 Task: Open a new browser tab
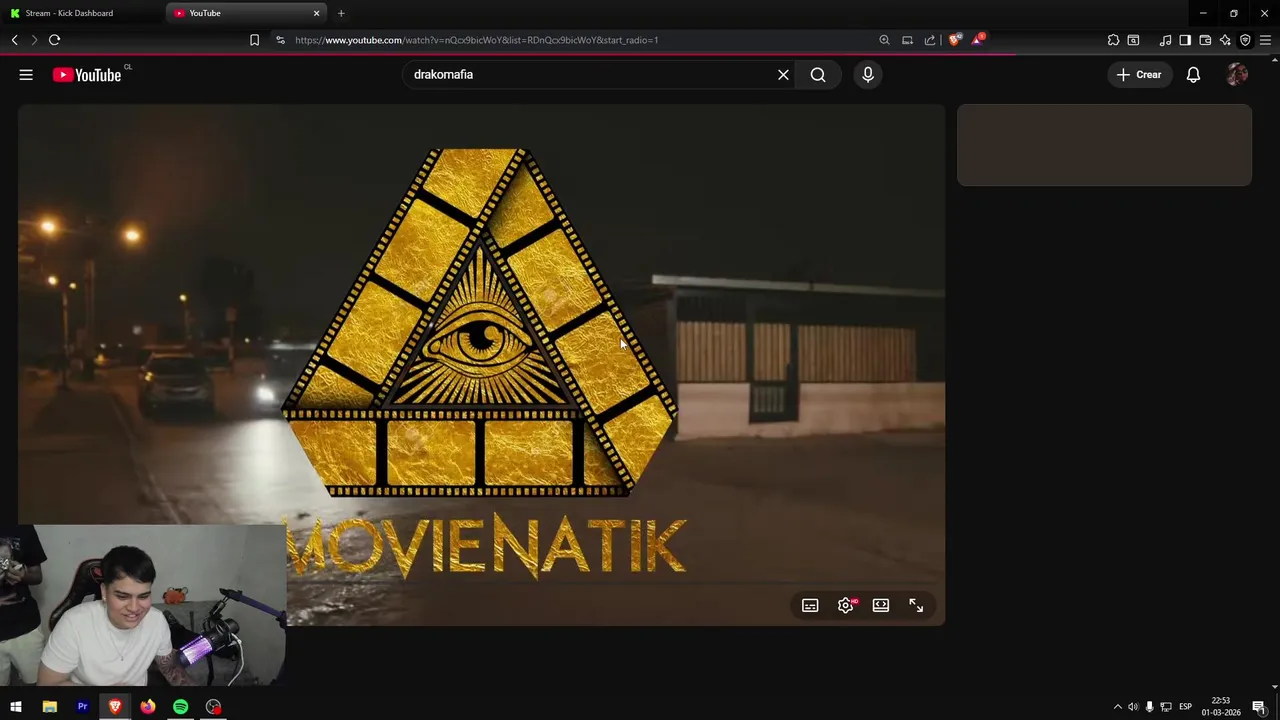tap(341, 13)
